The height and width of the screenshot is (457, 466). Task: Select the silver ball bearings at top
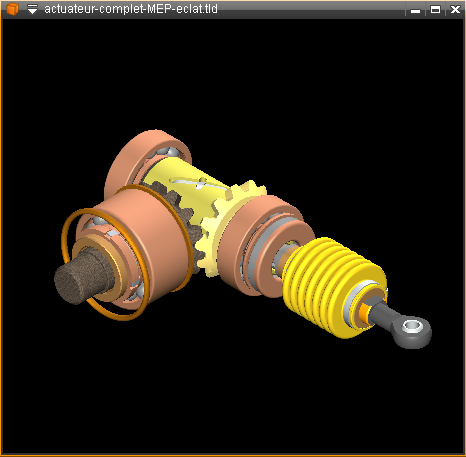point(167,152)
